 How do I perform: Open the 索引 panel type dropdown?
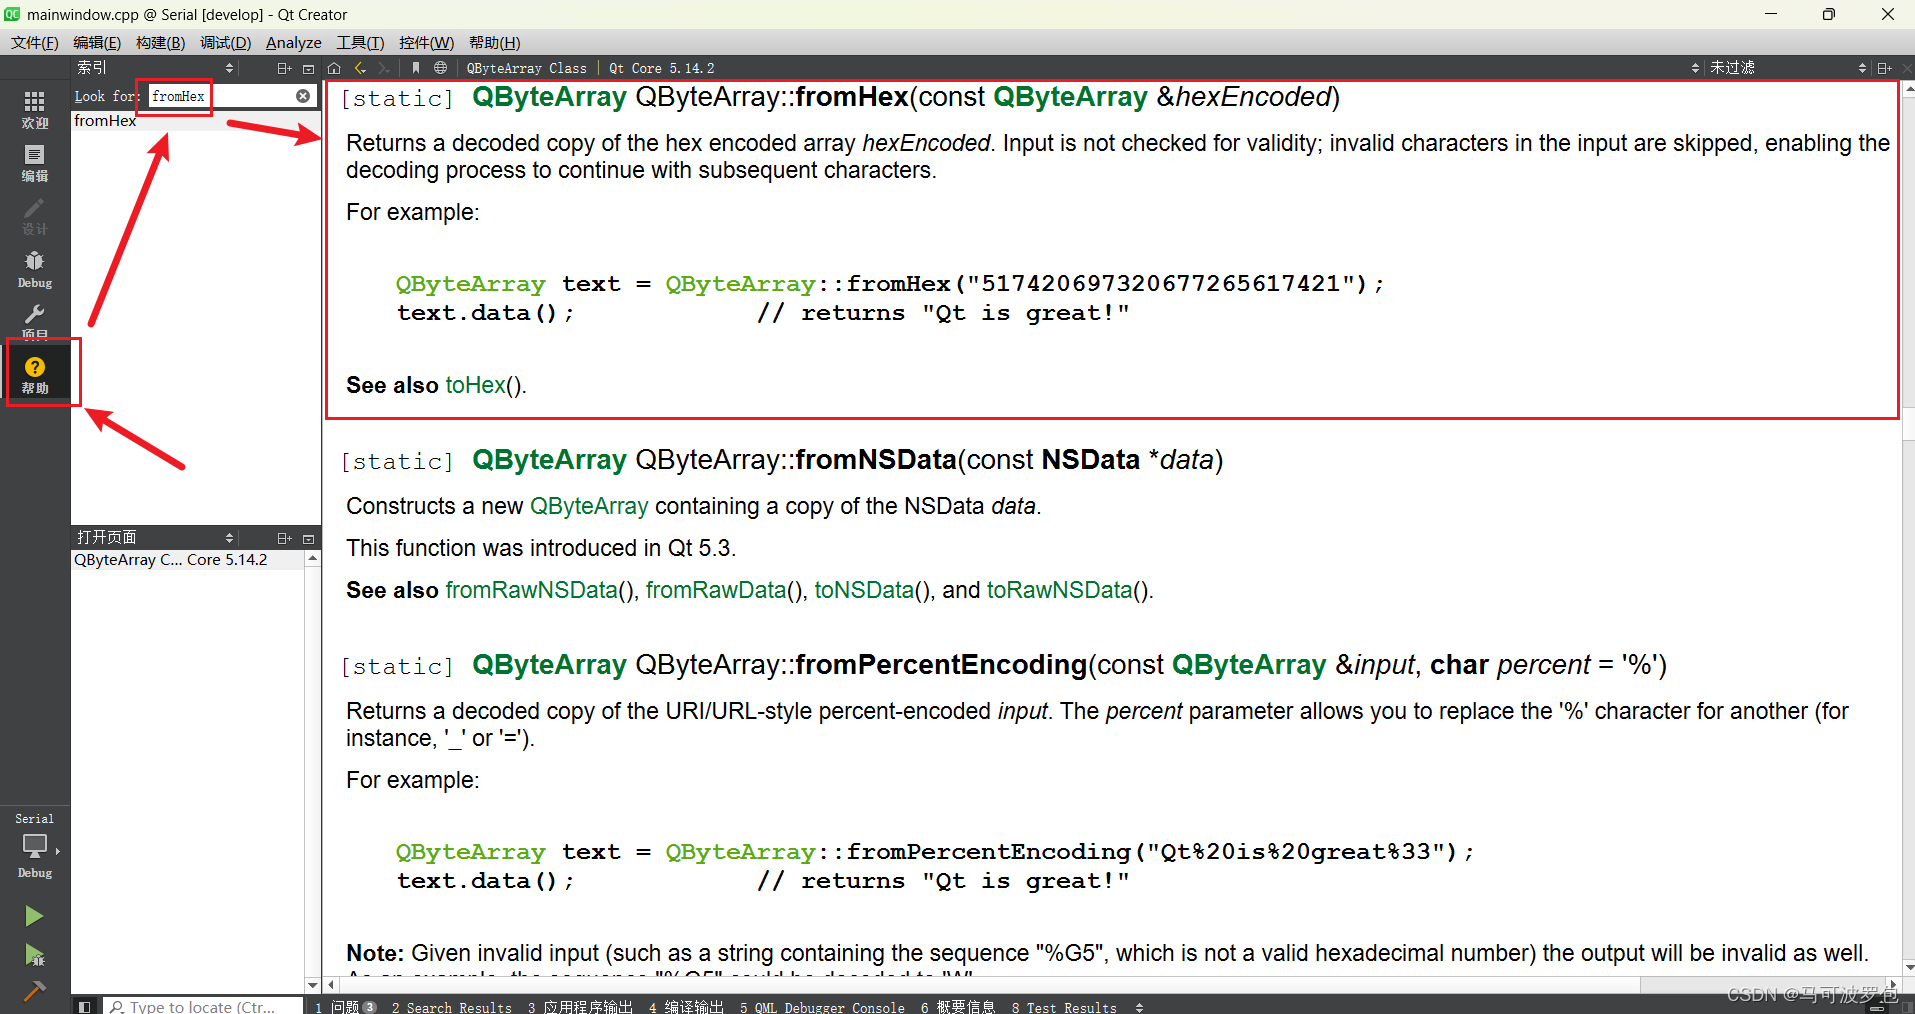pos(155,68)
